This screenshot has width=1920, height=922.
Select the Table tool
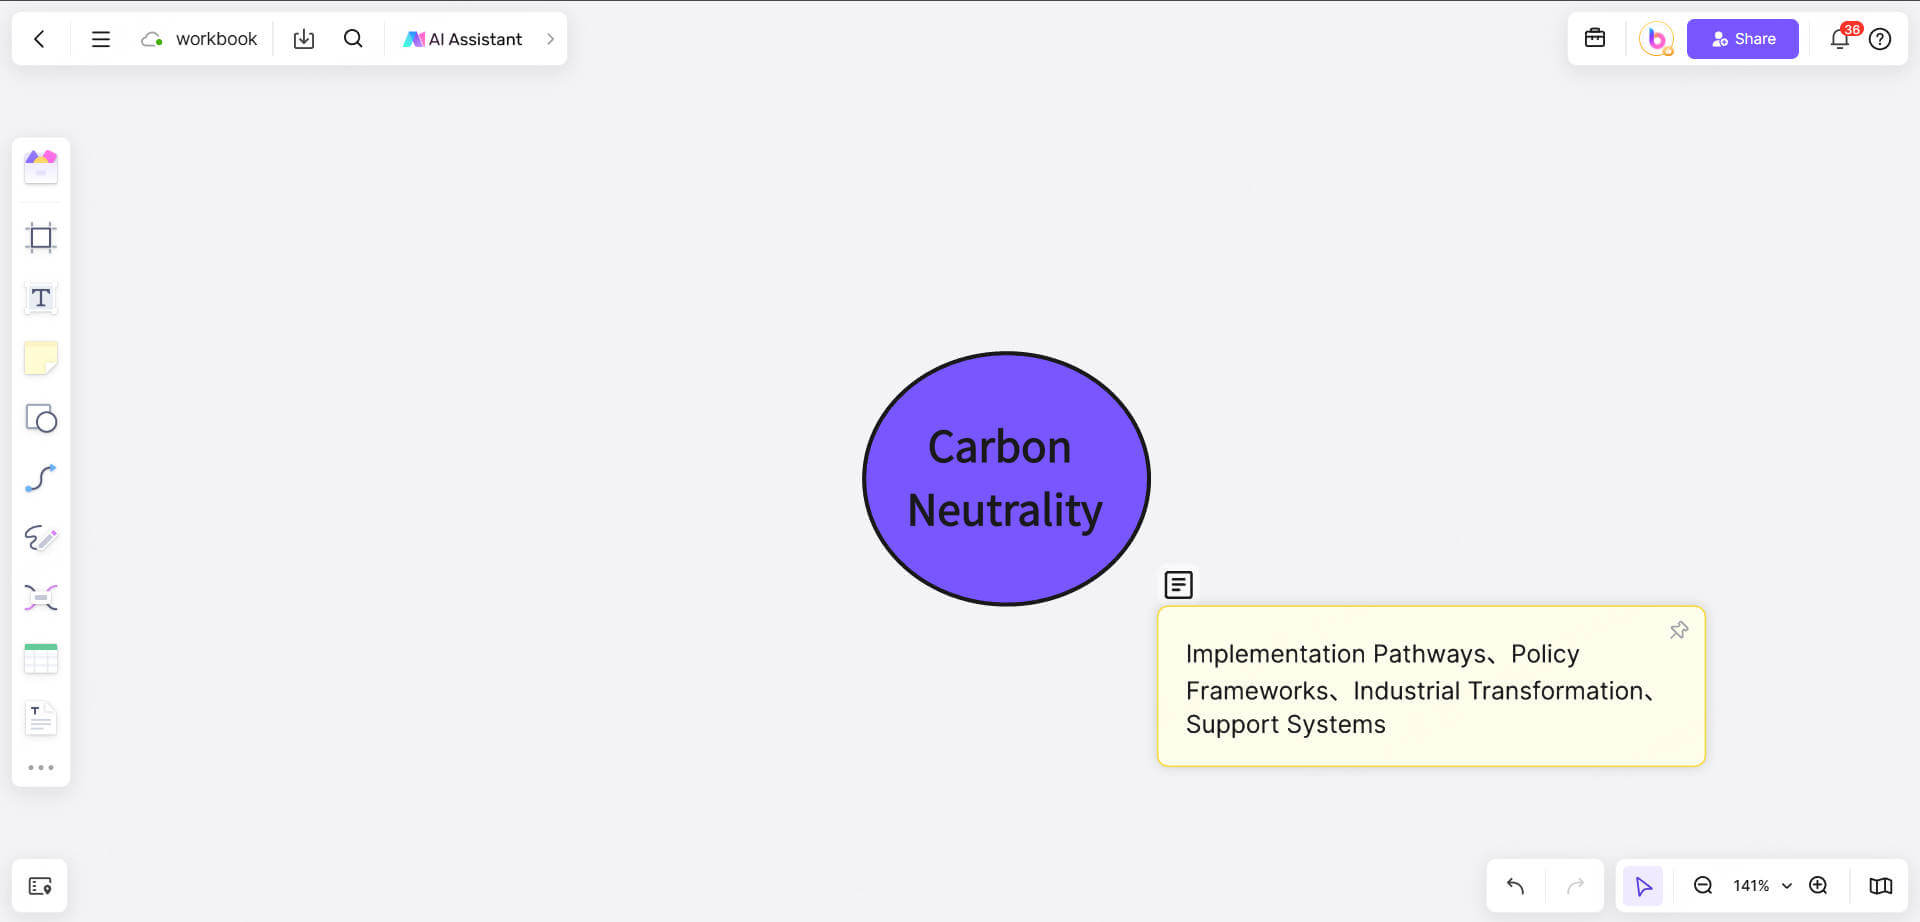pos(41,658)
